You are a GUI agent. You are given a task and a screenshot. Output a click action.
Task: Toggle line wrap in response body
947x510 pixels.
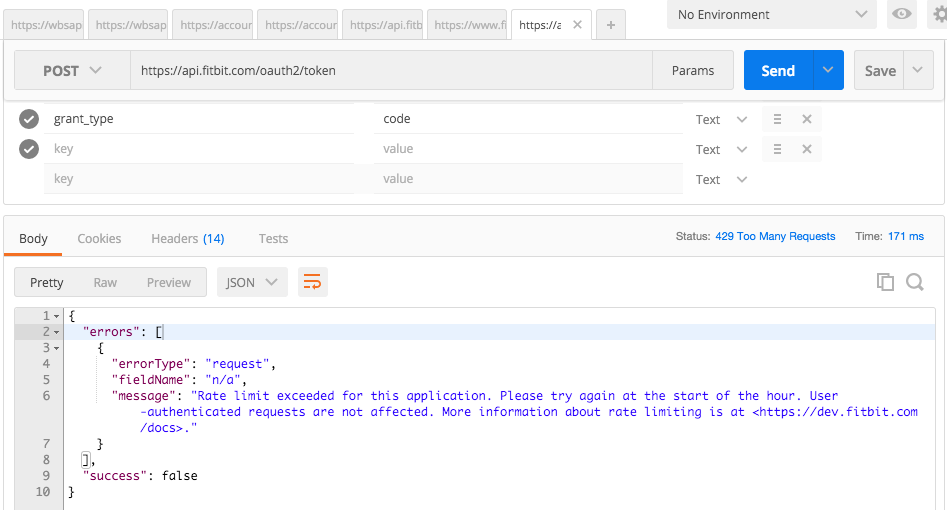(312, 282)
